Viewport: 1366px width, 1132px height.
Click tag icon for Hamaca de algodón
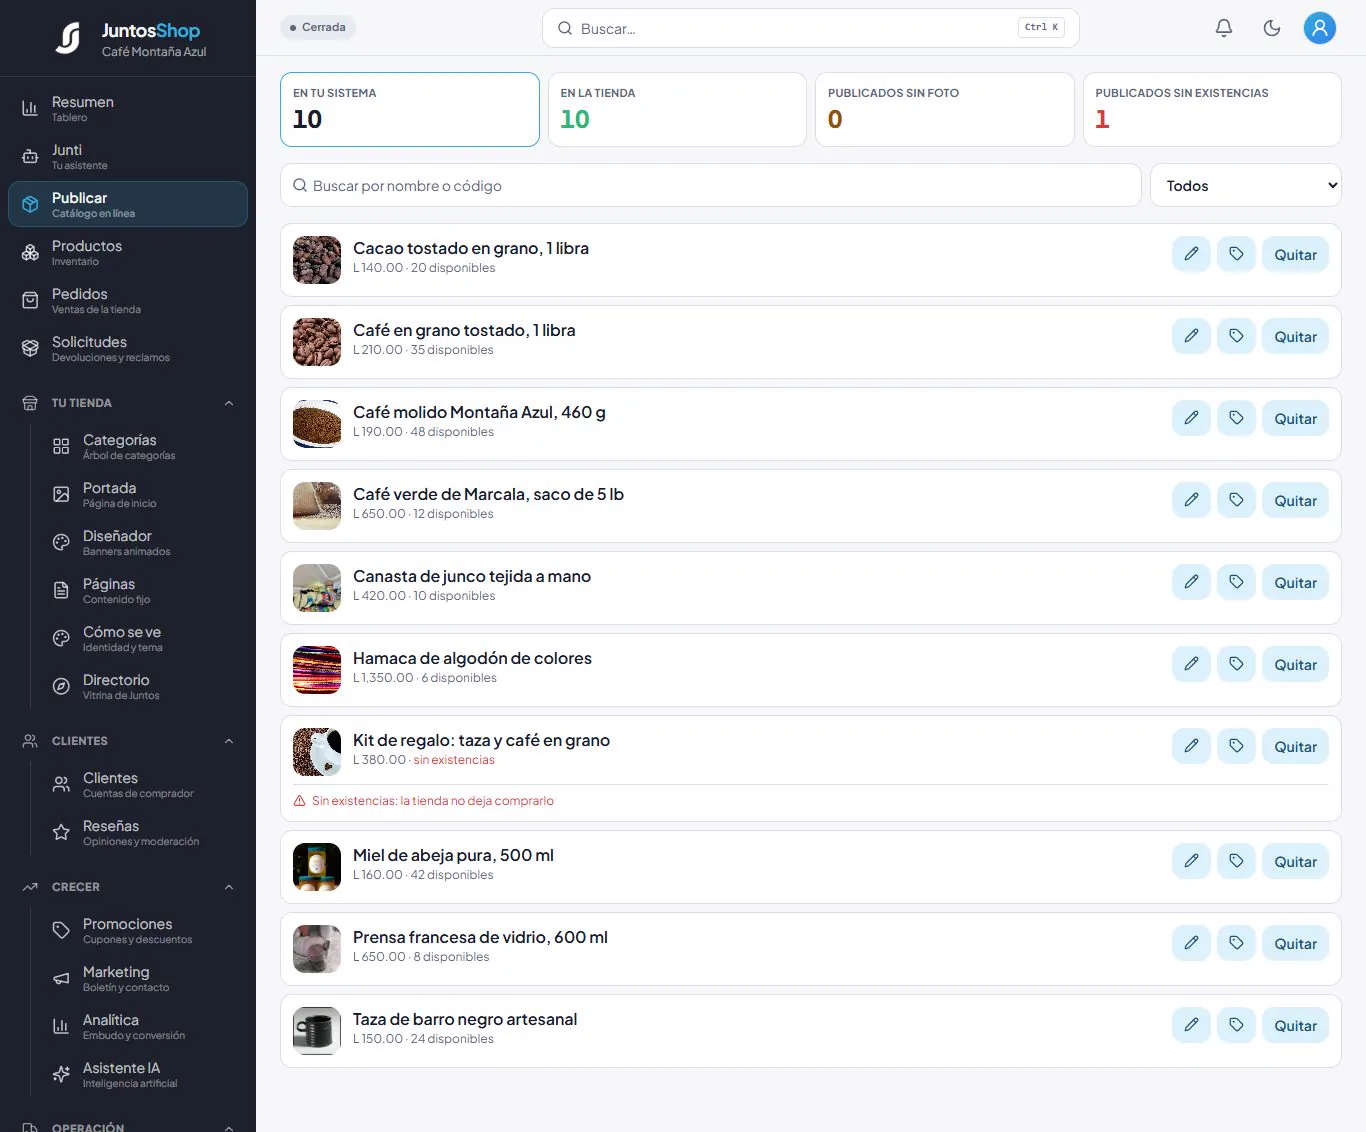point(1236,664)
